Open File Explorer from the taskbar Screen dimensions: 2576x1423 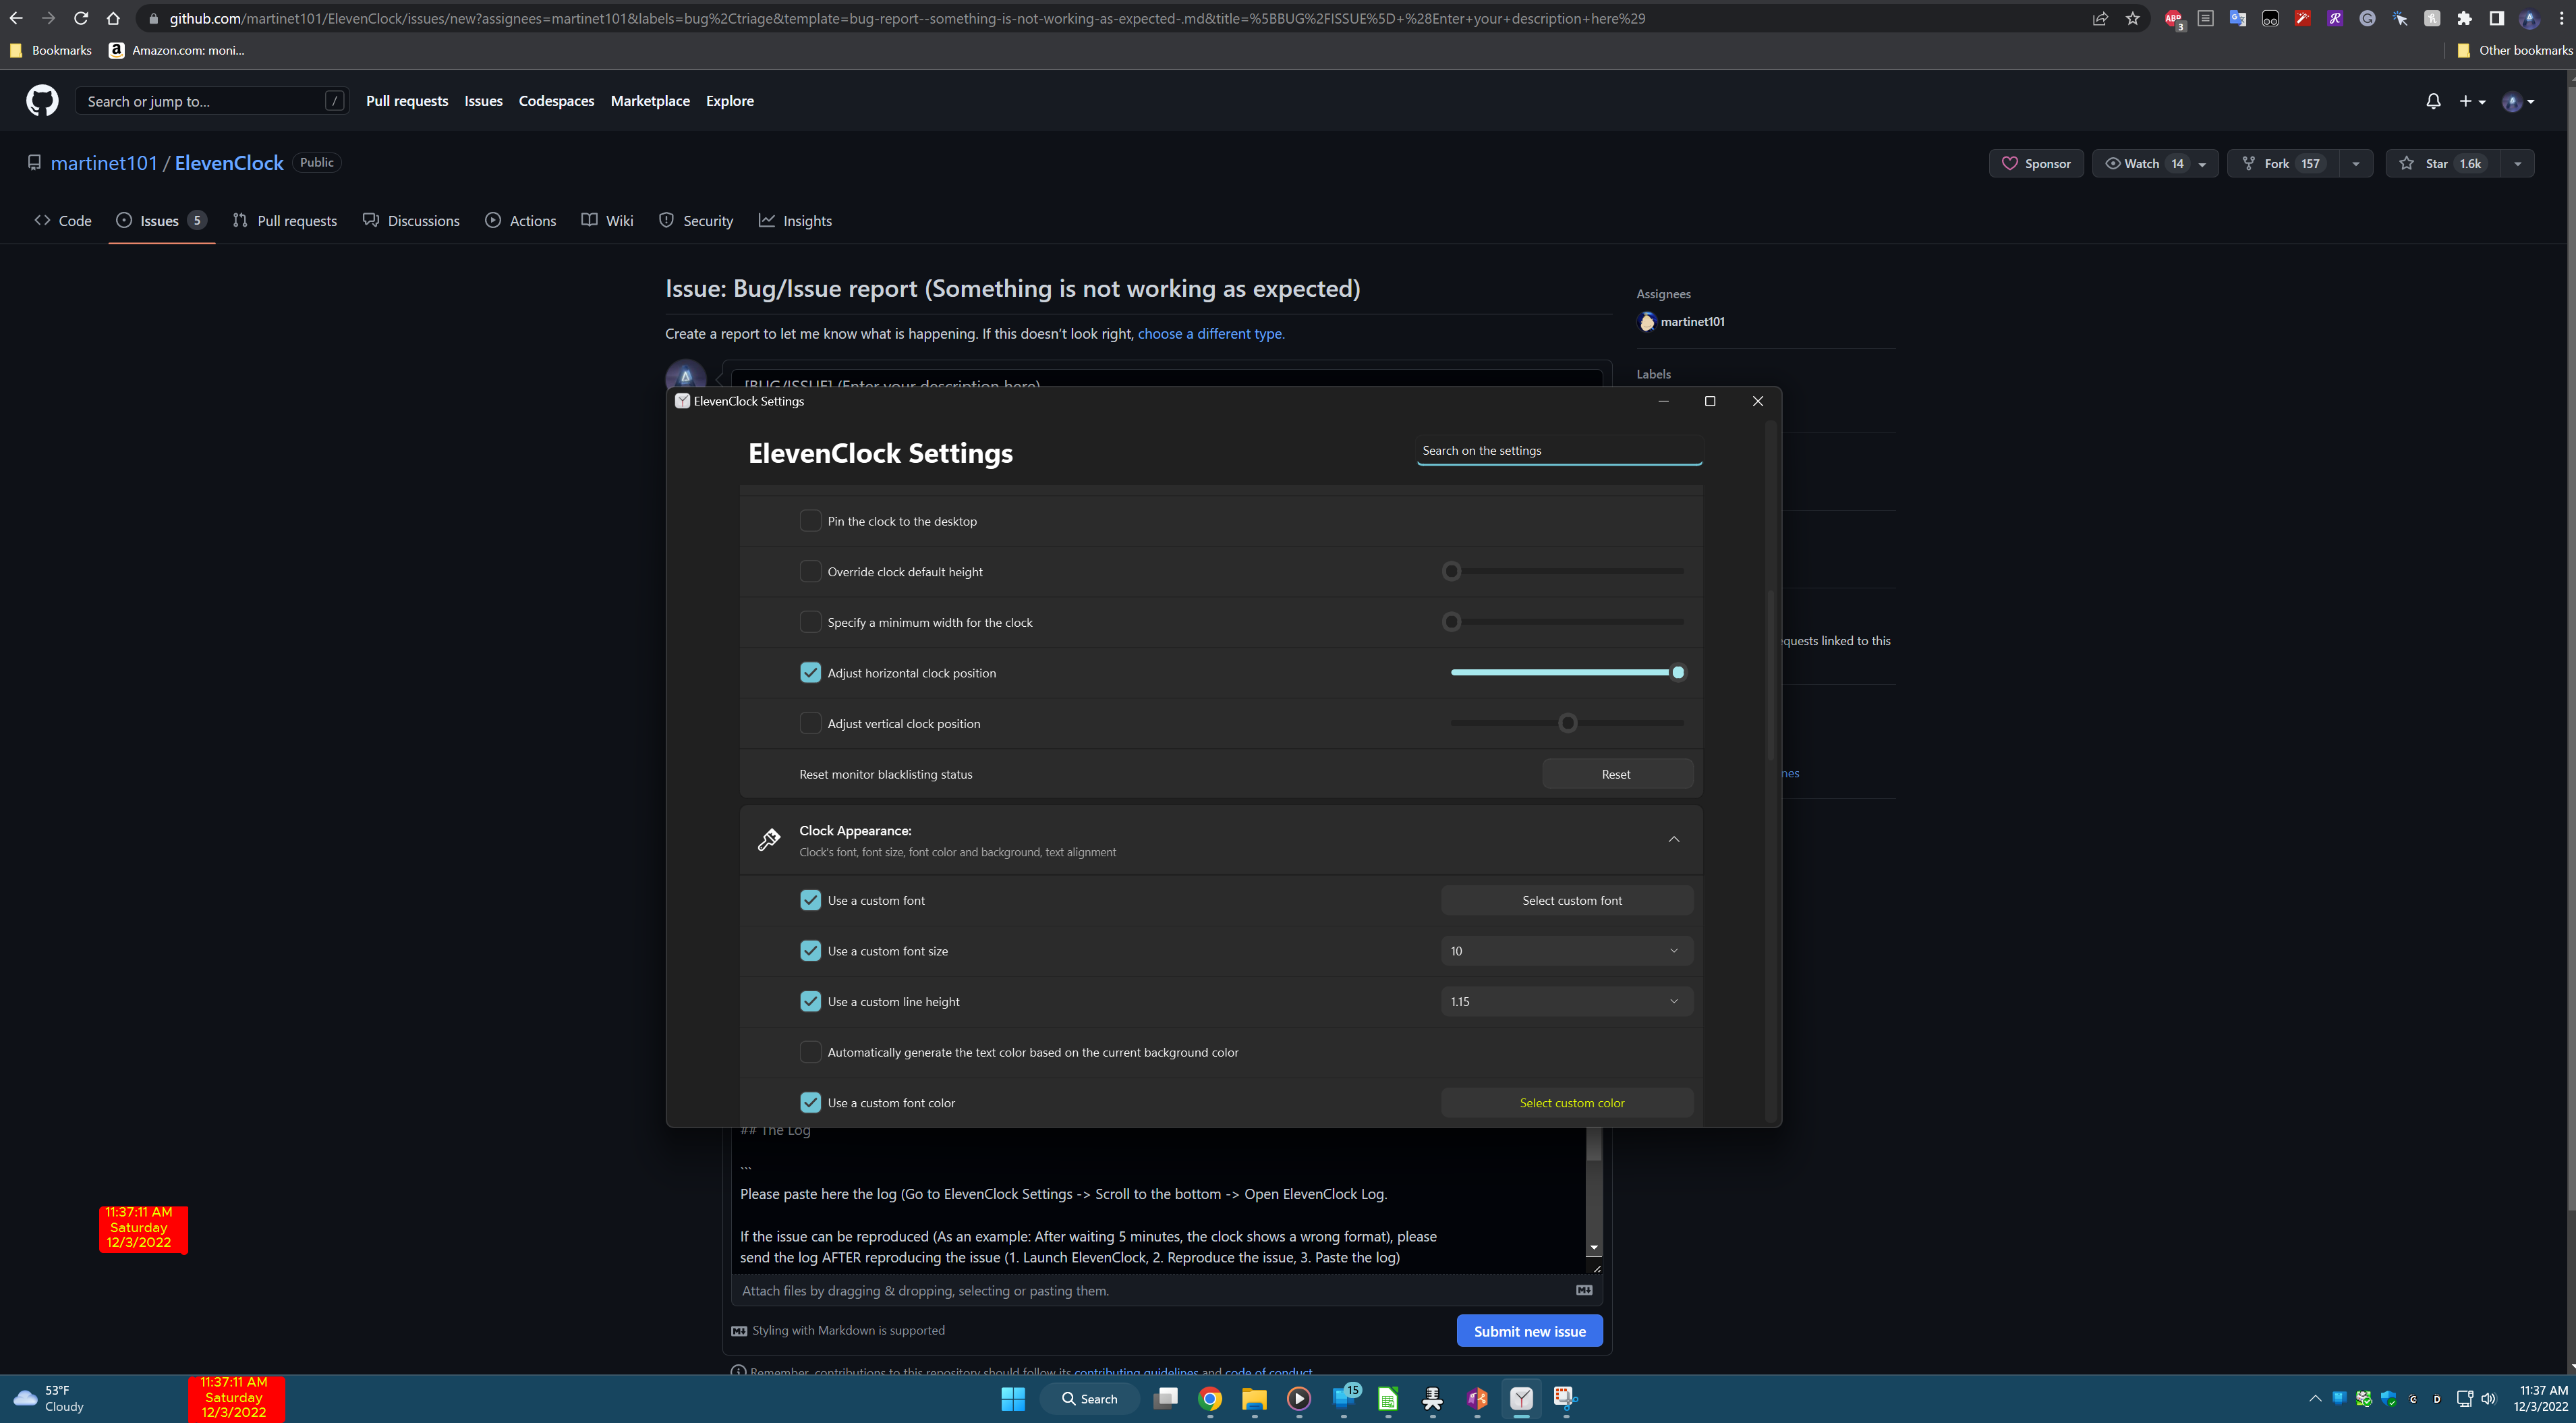coord(1254,1399)
